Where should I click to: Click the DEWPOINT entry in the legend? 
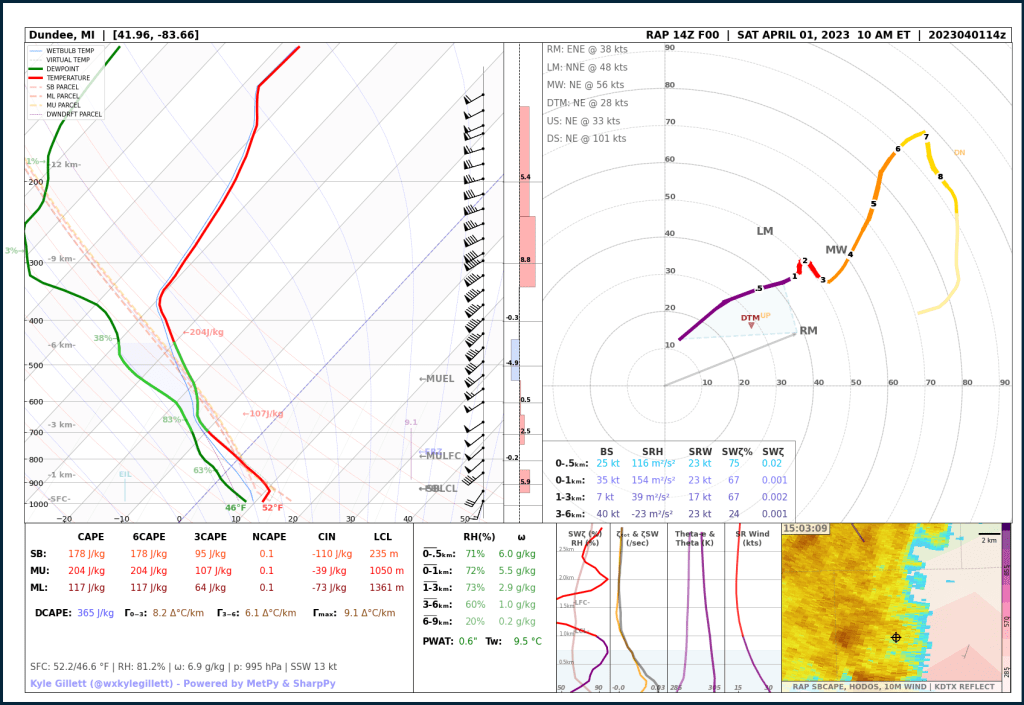pyautogui.click(x=63, y=69)
